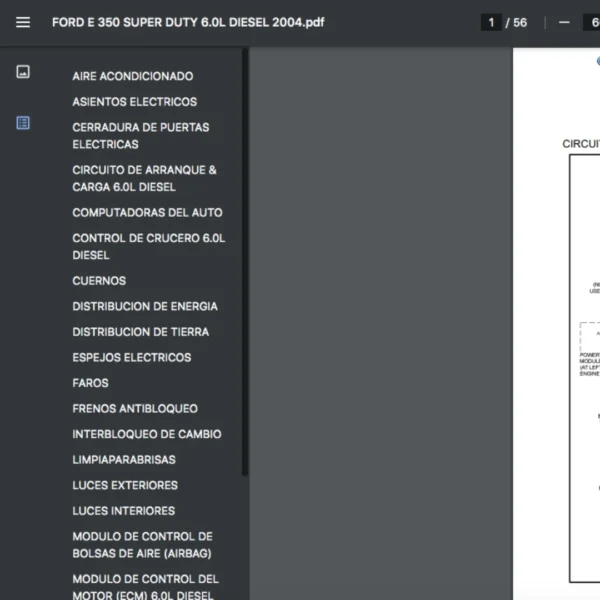This screenshot has width=600, height=600.
Task: Click the outline panel scrollbar
Action: [x=245, y=262]
